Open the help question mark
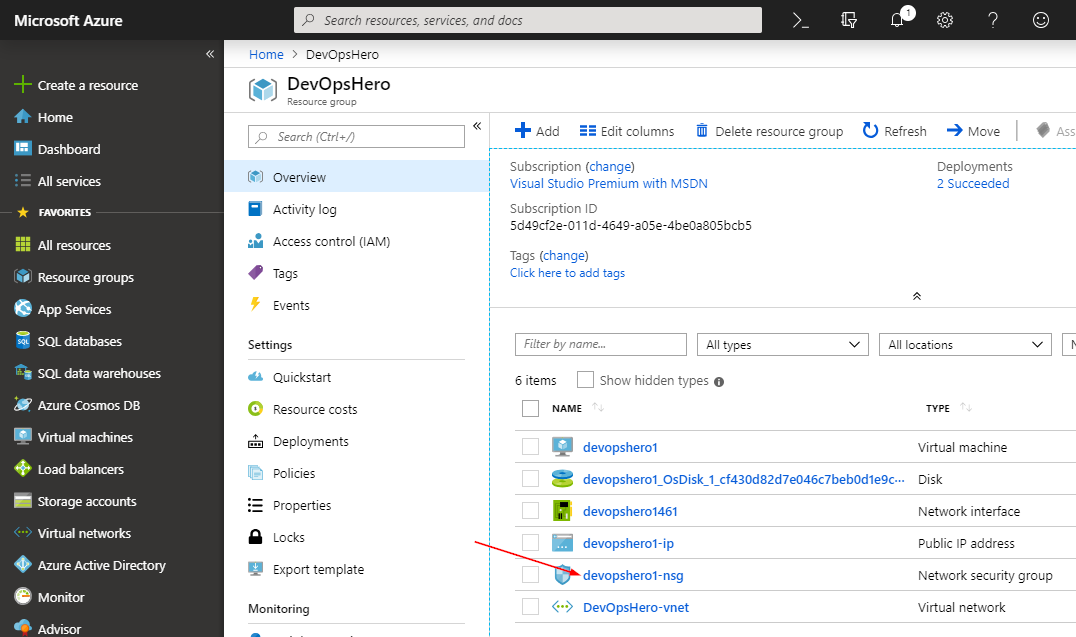 click(993, 21)
